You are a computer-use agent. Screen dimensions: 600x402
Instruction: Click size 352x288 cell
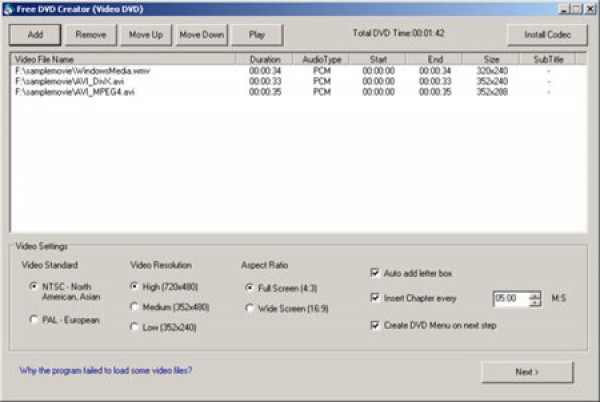(x=492, y=92)
